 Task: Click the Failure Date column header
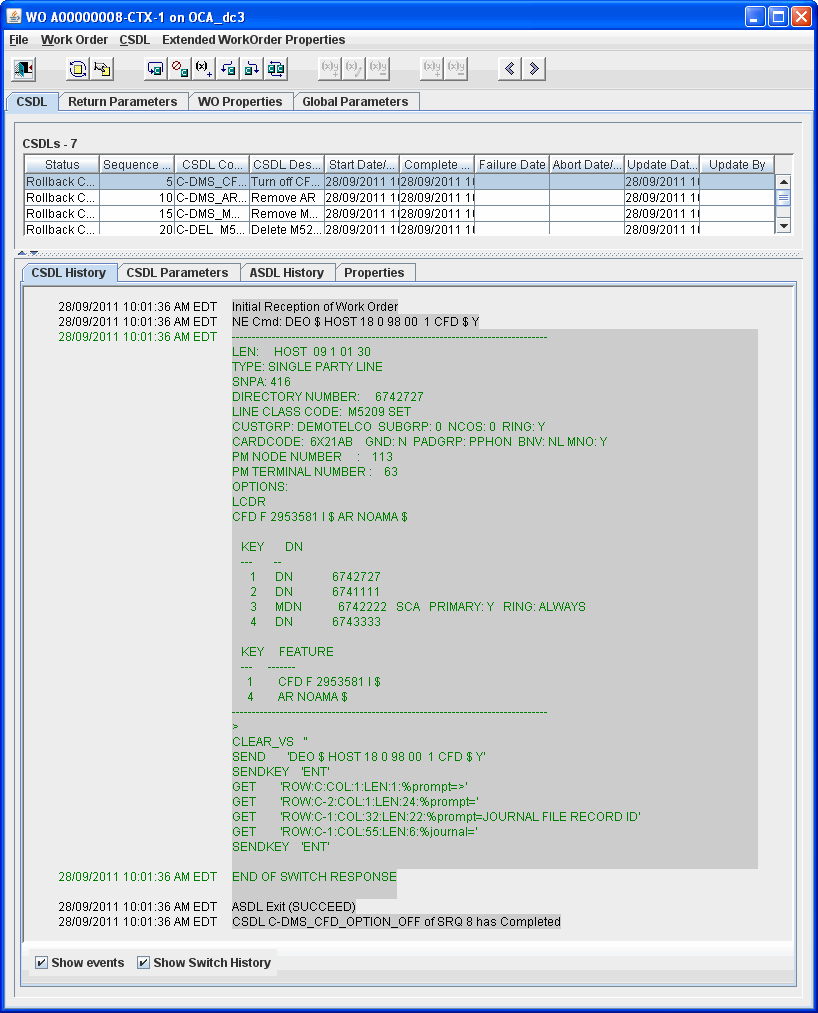click(512, 165)
